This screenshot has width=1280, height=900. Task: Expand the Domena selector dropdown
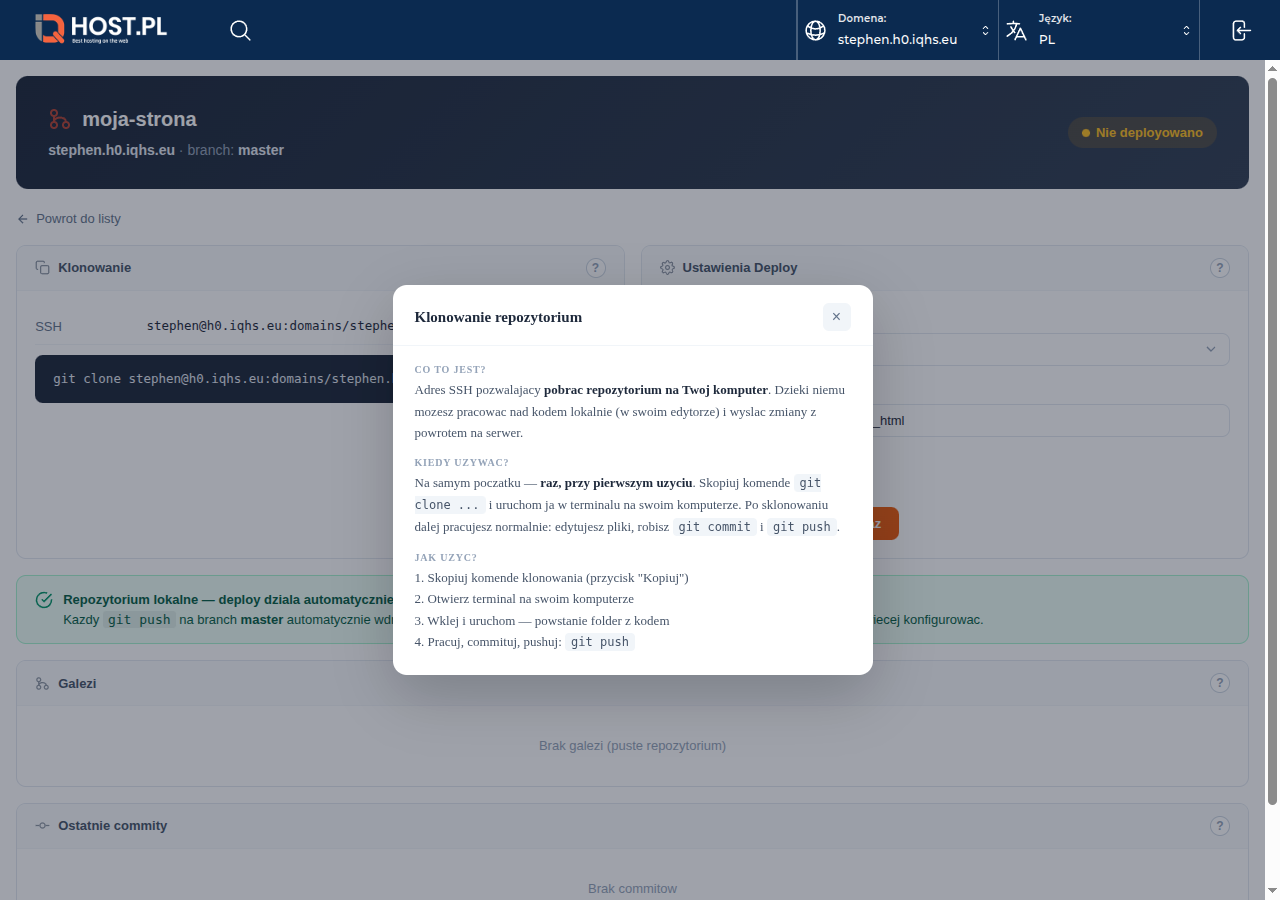pos(985,30)
